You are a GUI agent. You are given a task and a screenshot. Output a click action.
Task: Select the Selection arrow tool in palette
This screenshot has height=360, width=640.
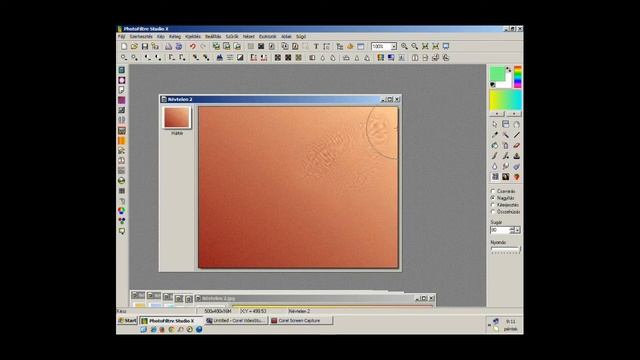[495, 124]
